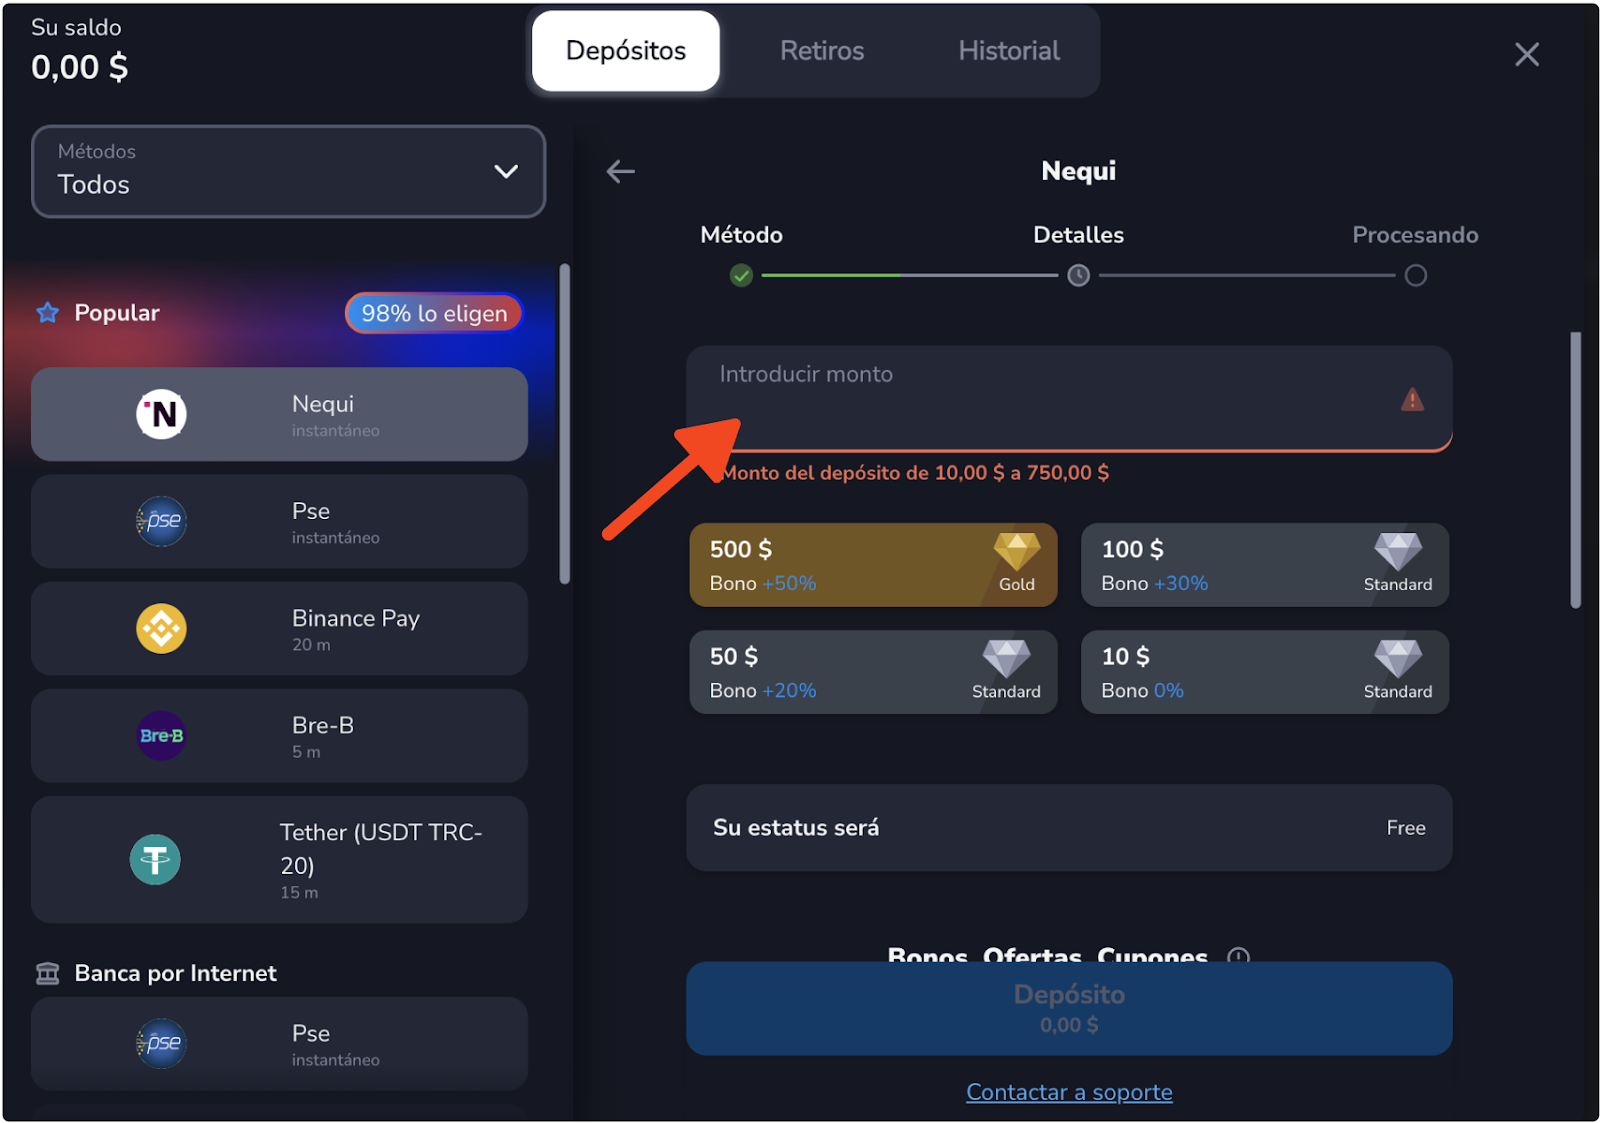Click the red warning triangle icon
The height and width of the screenshot is (1123, 1600).
tap(1411, 400)
